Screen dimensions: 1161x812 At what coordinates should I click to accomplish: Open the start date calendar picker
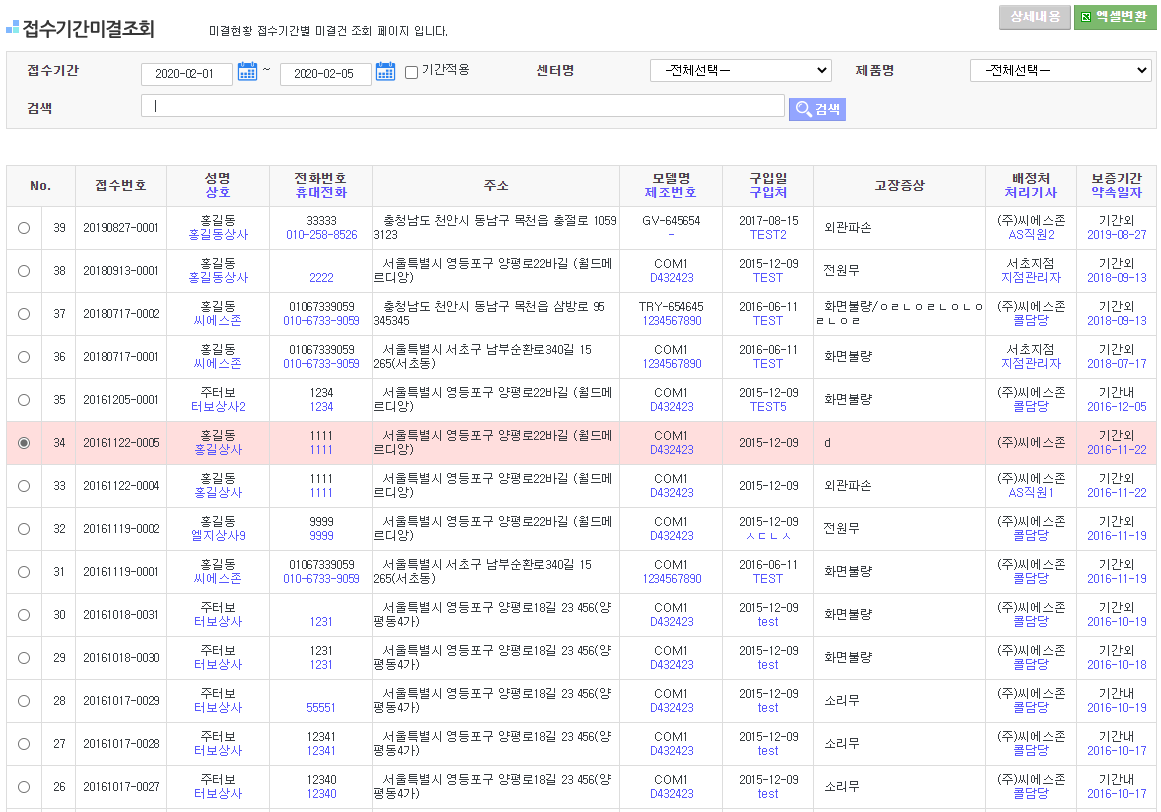[247, 72]
